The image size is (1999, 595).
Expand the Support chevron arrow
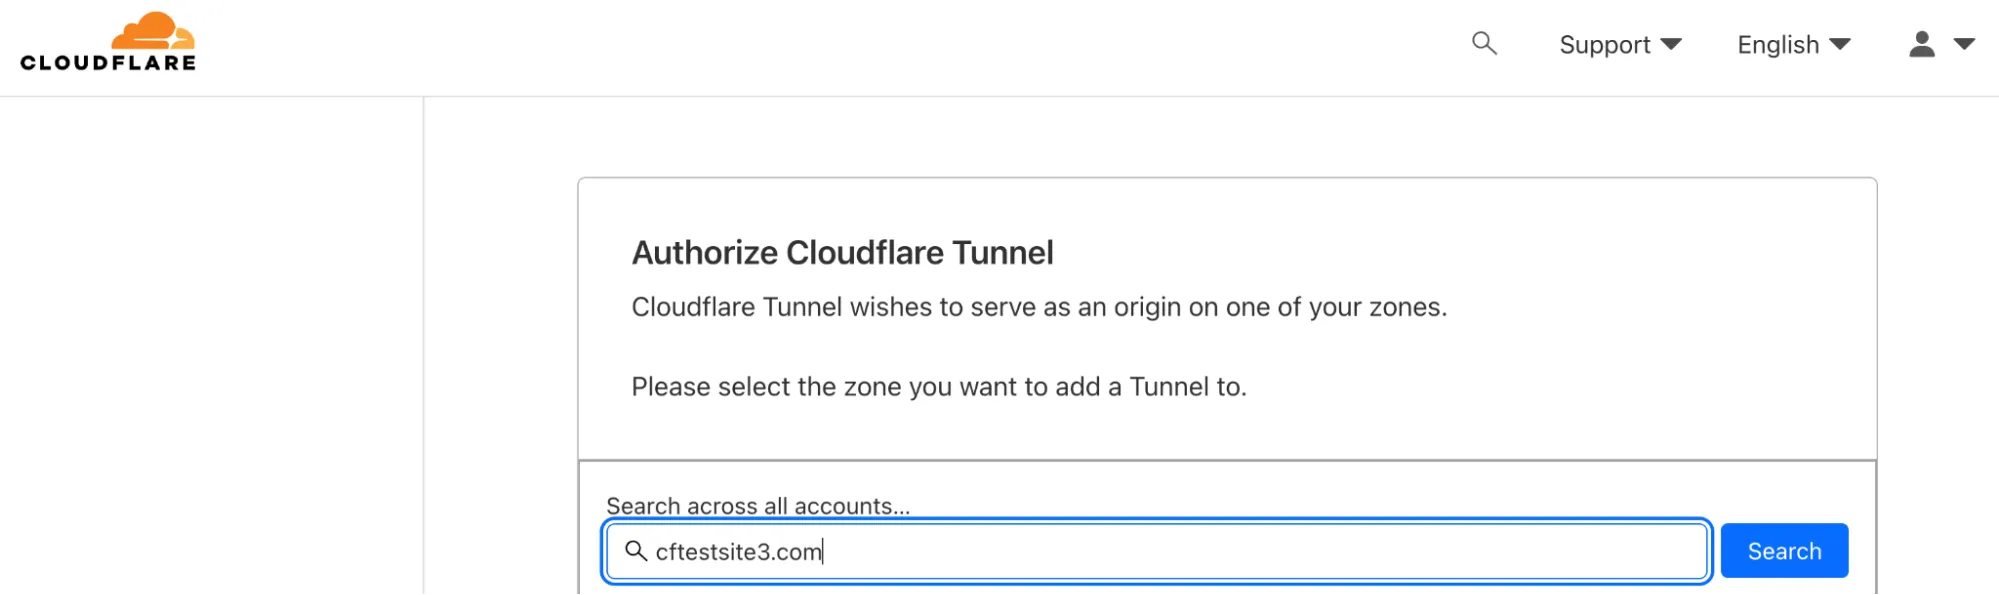pos(1671,44)
